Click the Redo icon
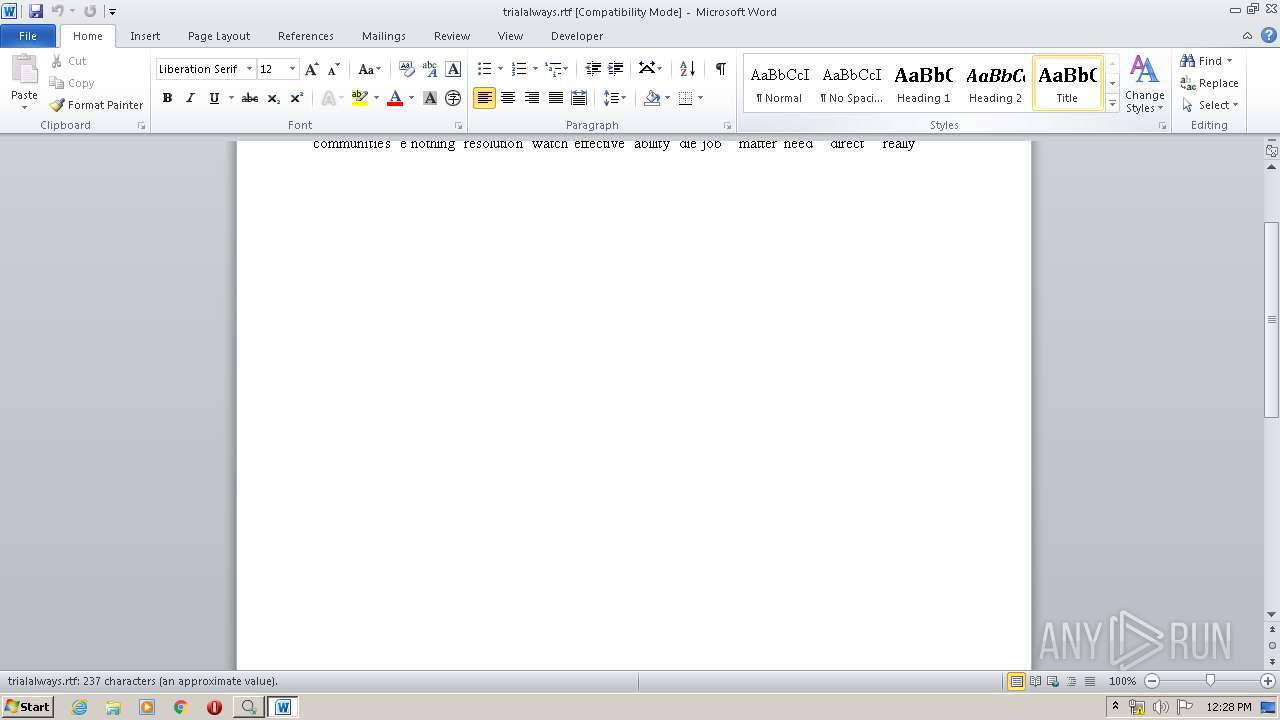Viewport: 1280px width, 720px height. (x=90, y=11)
